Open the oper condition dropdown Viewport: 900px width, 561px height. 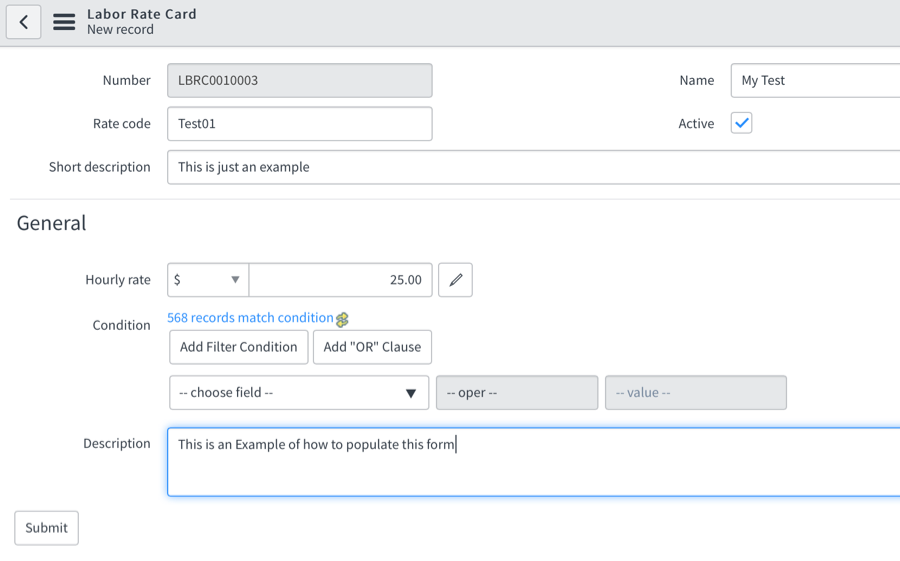point(517,393)
